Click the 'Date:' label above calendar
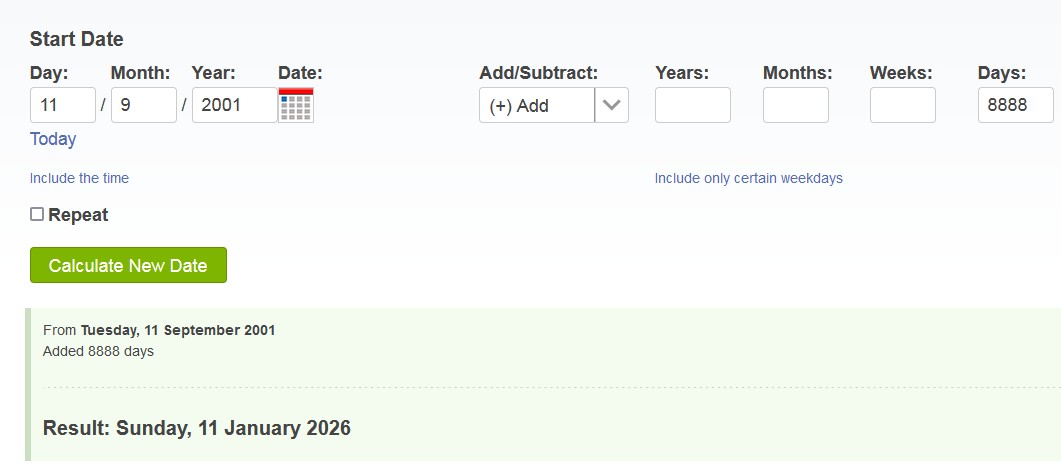 pos(300,72)
